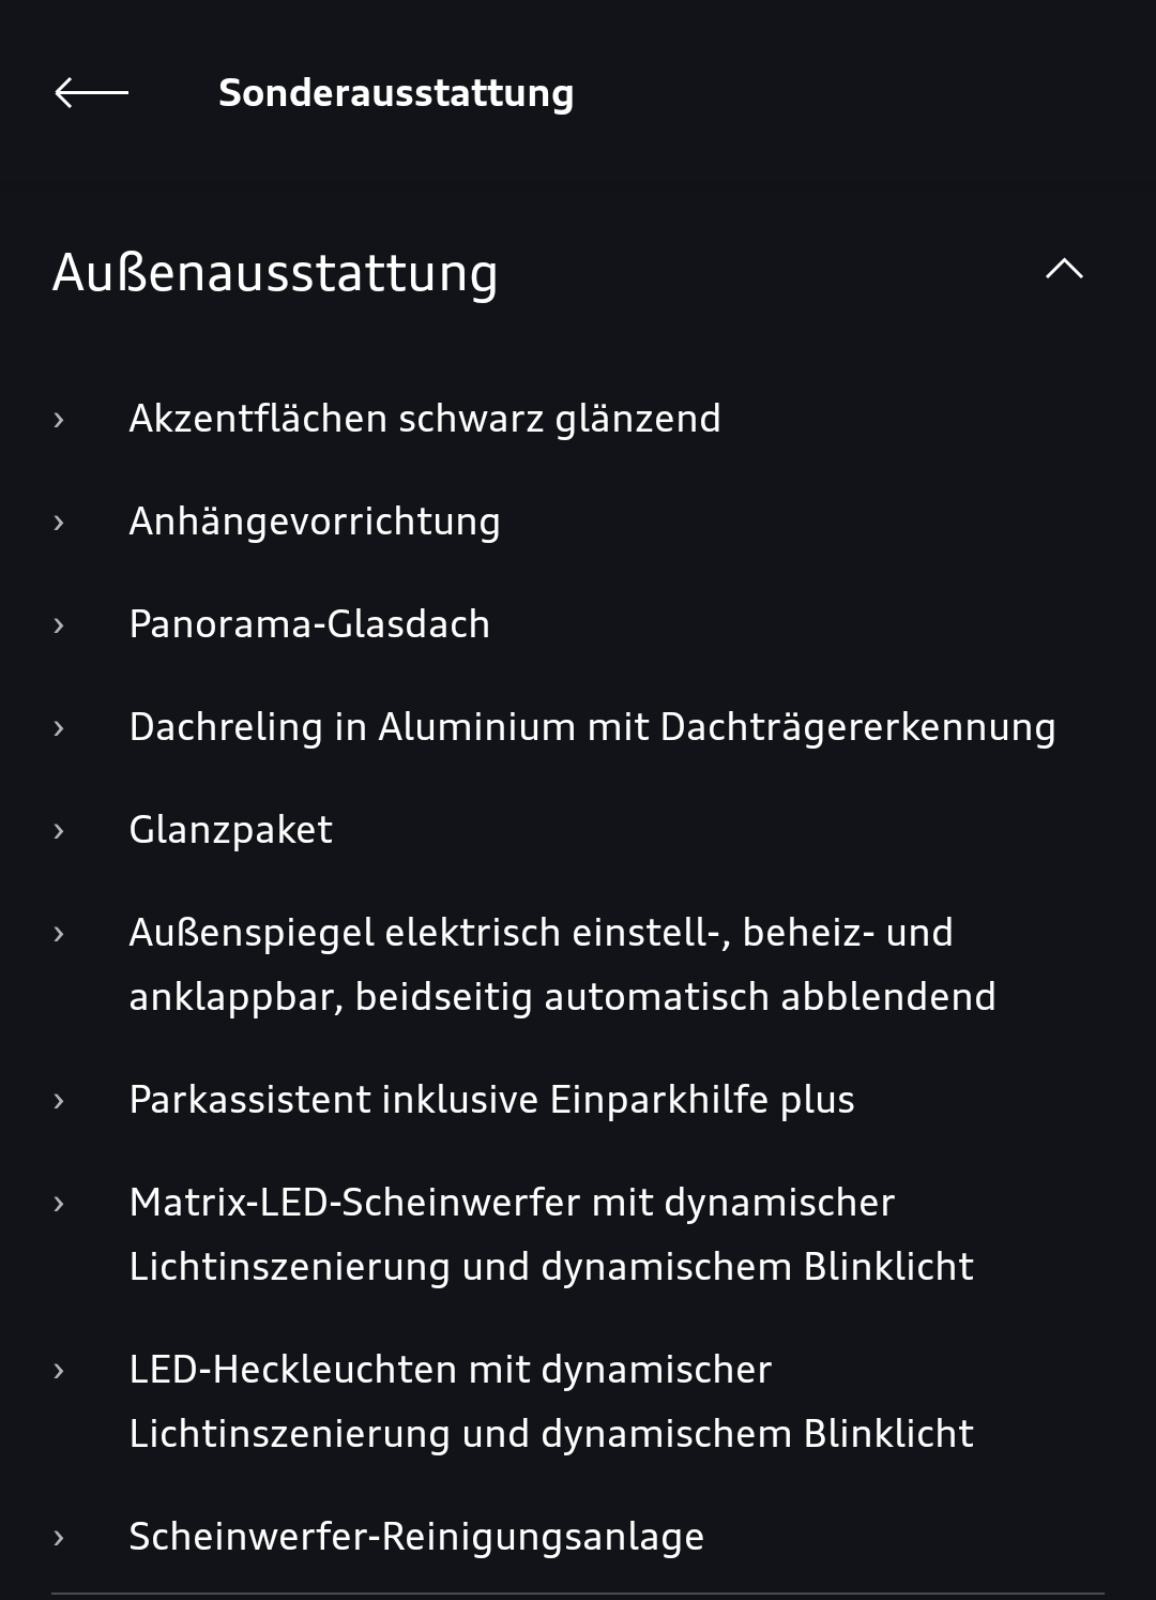Select the Glanzpaket item
The image size is (1156, 1600).
click(x=231, y=831)
